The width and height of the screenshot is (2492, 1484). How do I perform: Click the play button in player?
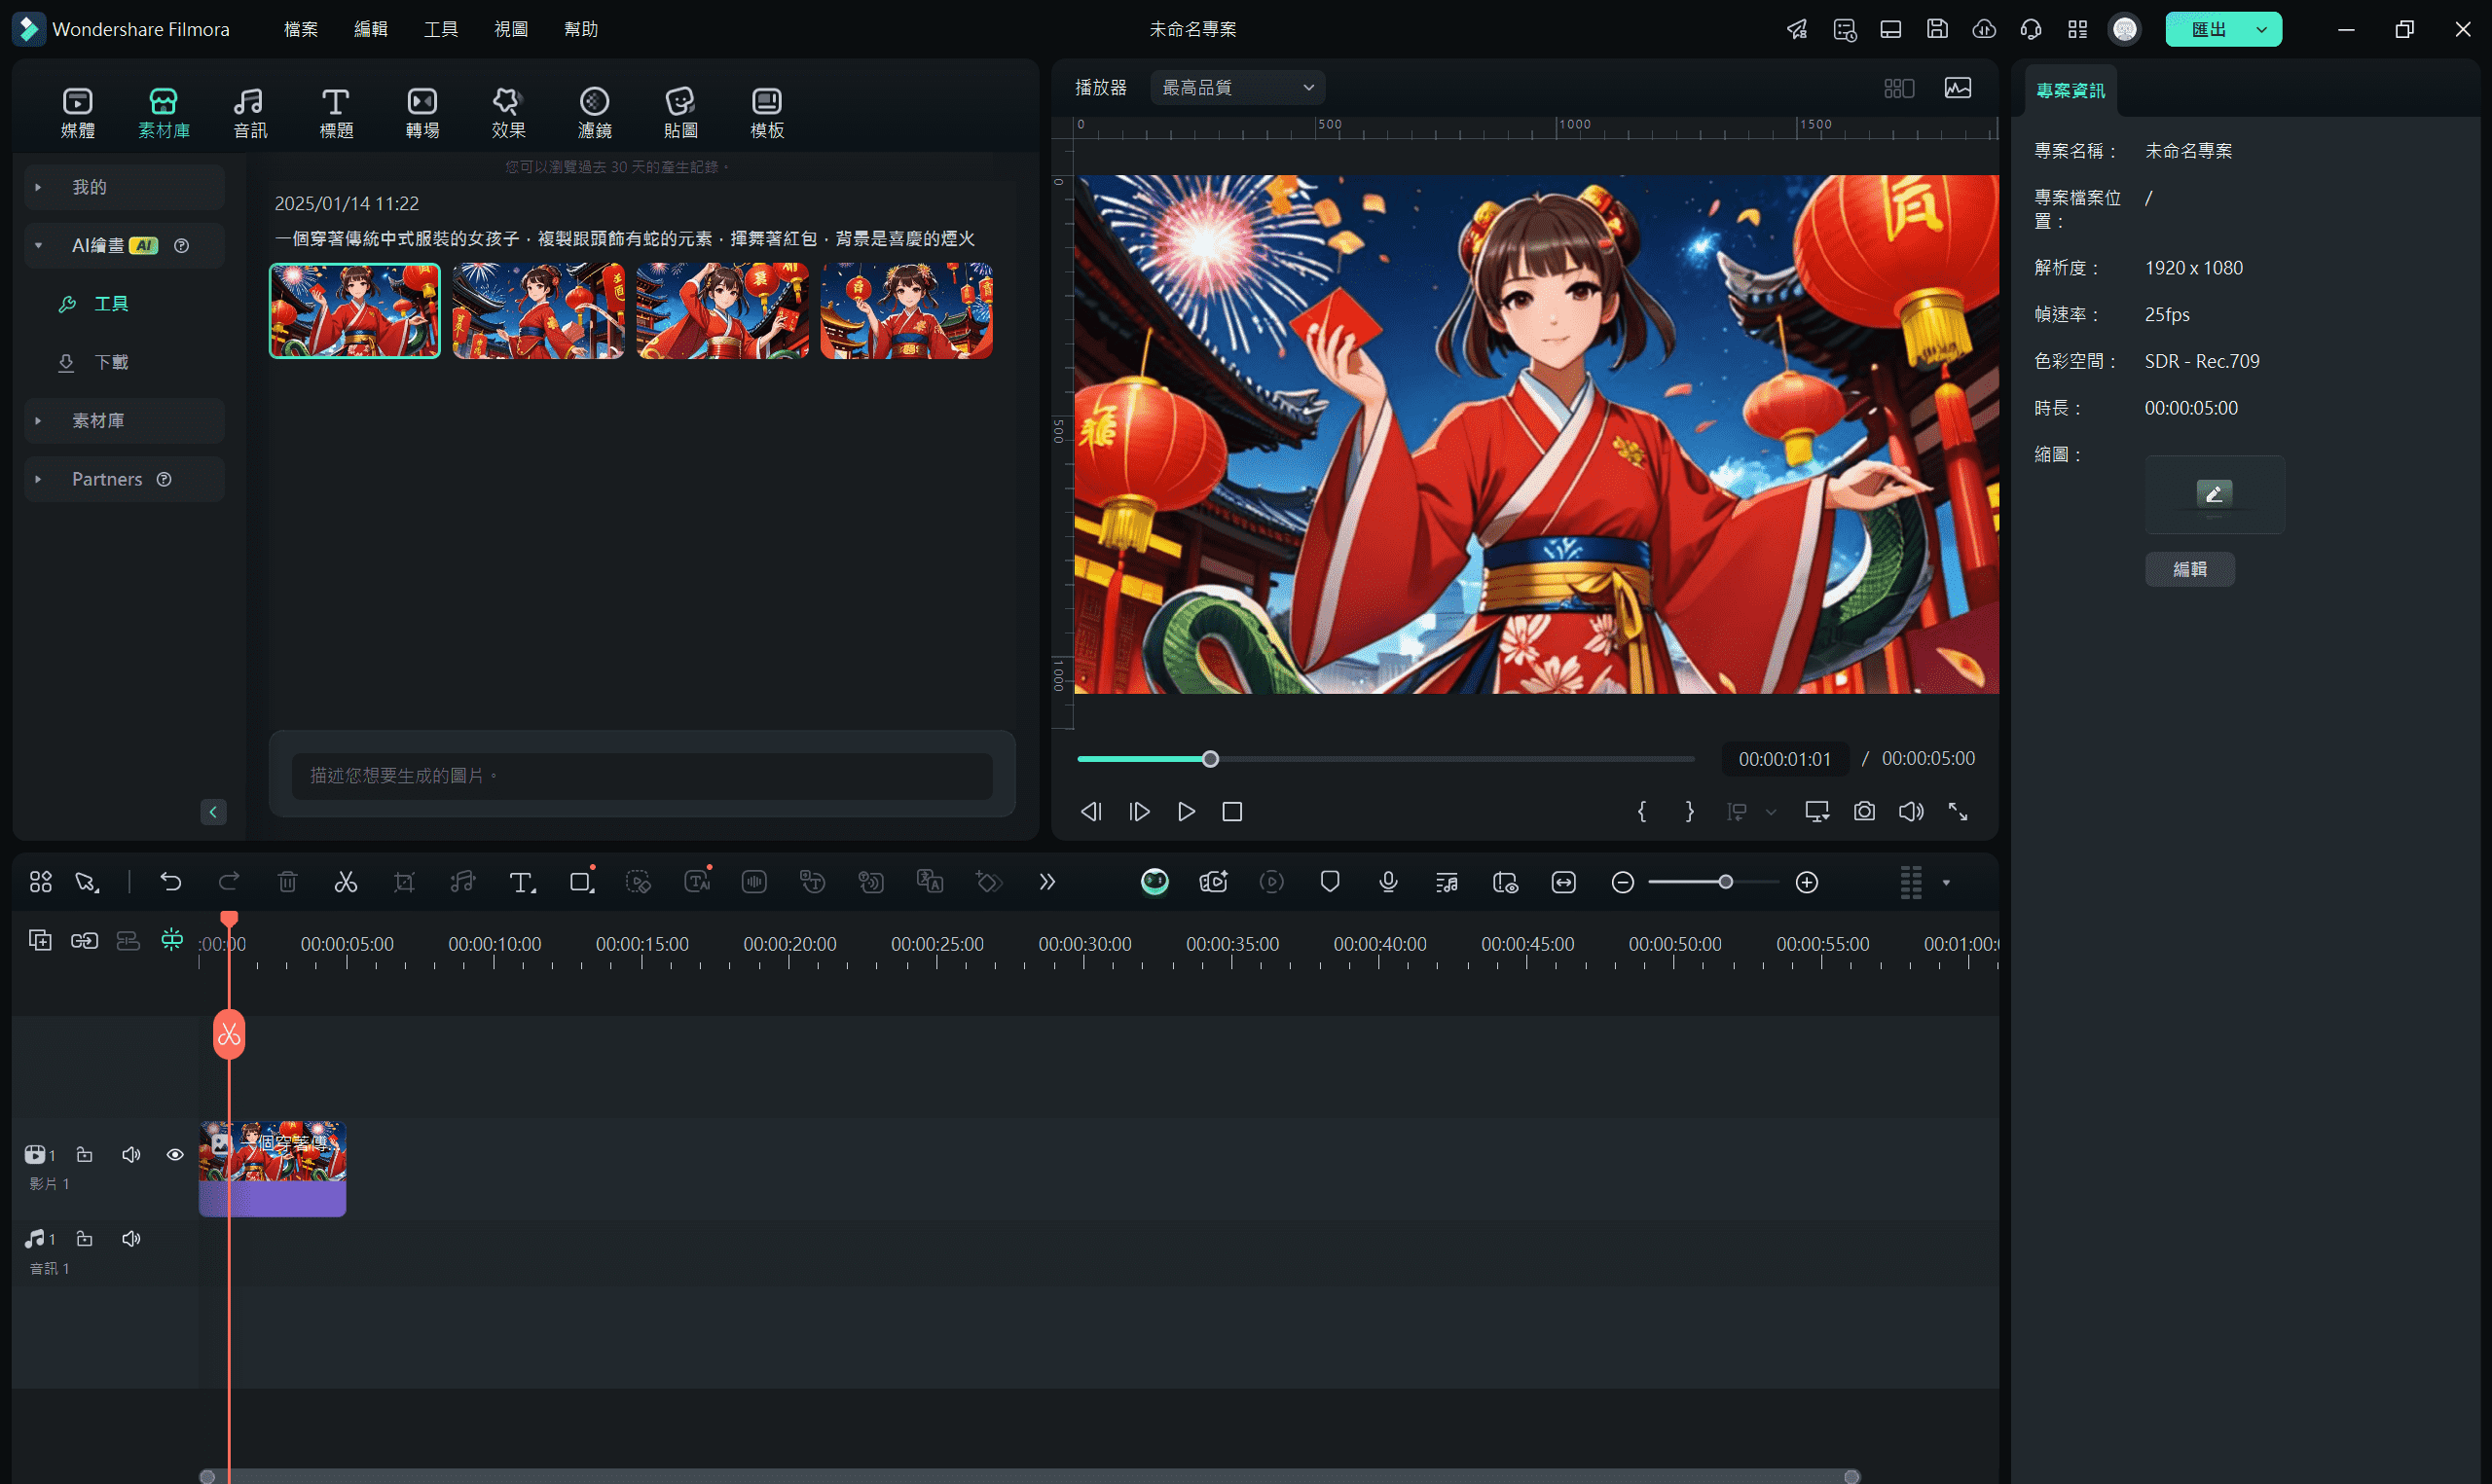(1186, 812)
